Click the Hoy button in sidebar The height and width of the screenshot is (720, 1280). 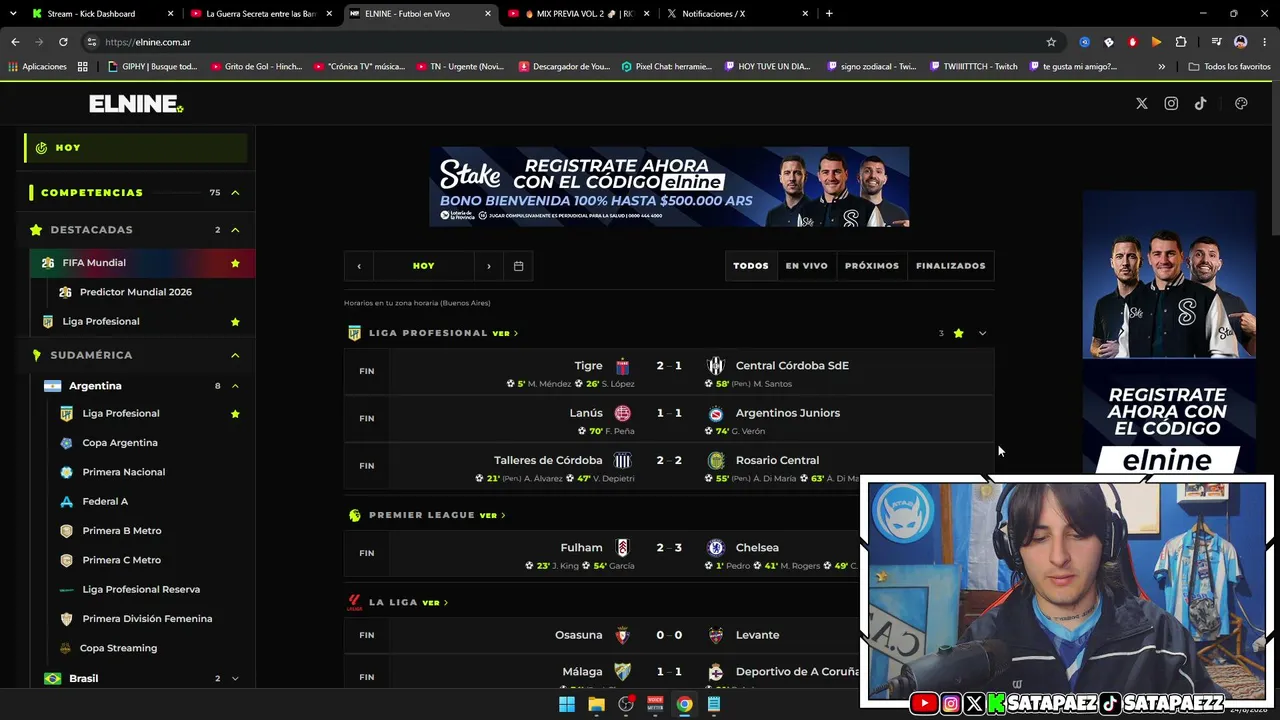pos(136,148)
